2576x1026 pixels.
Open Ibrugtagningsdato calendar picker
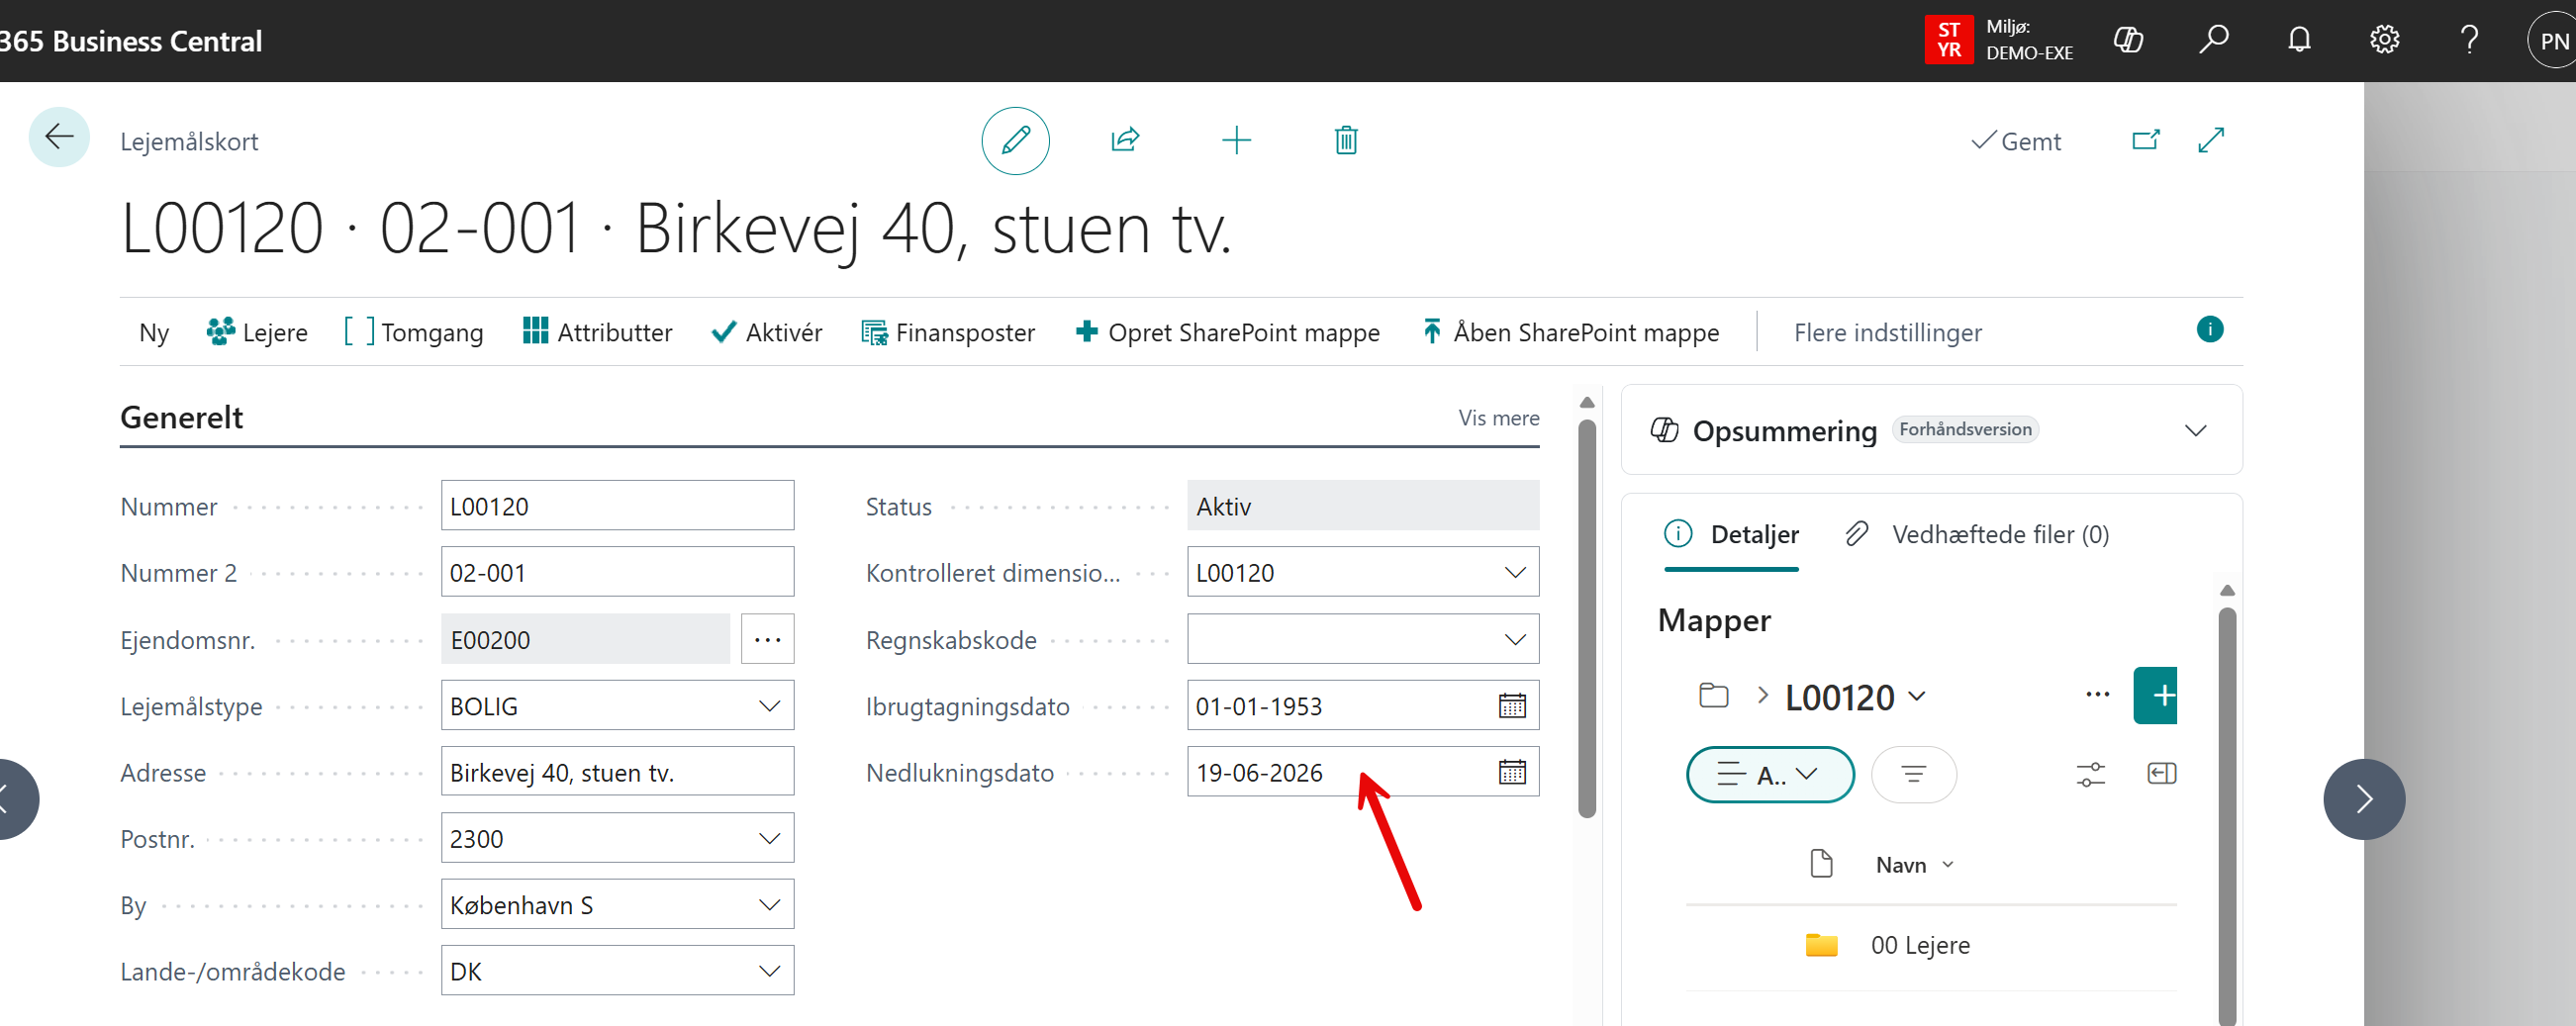[1512, 706]
